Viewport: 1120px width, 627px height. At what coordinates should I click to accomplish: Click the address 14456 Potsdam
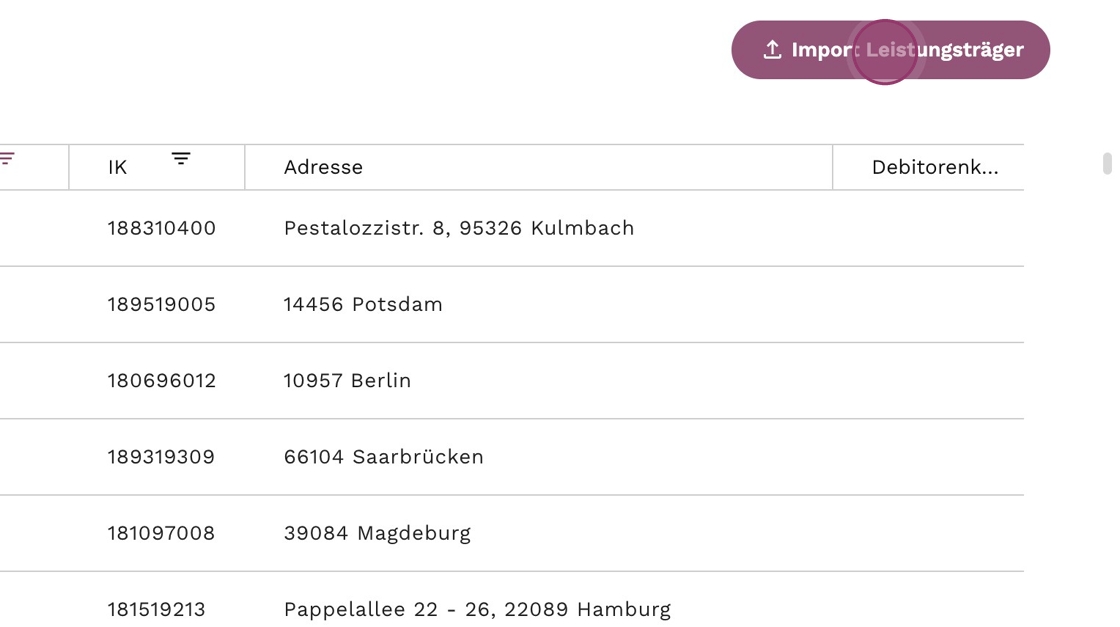tap(363, 304)
